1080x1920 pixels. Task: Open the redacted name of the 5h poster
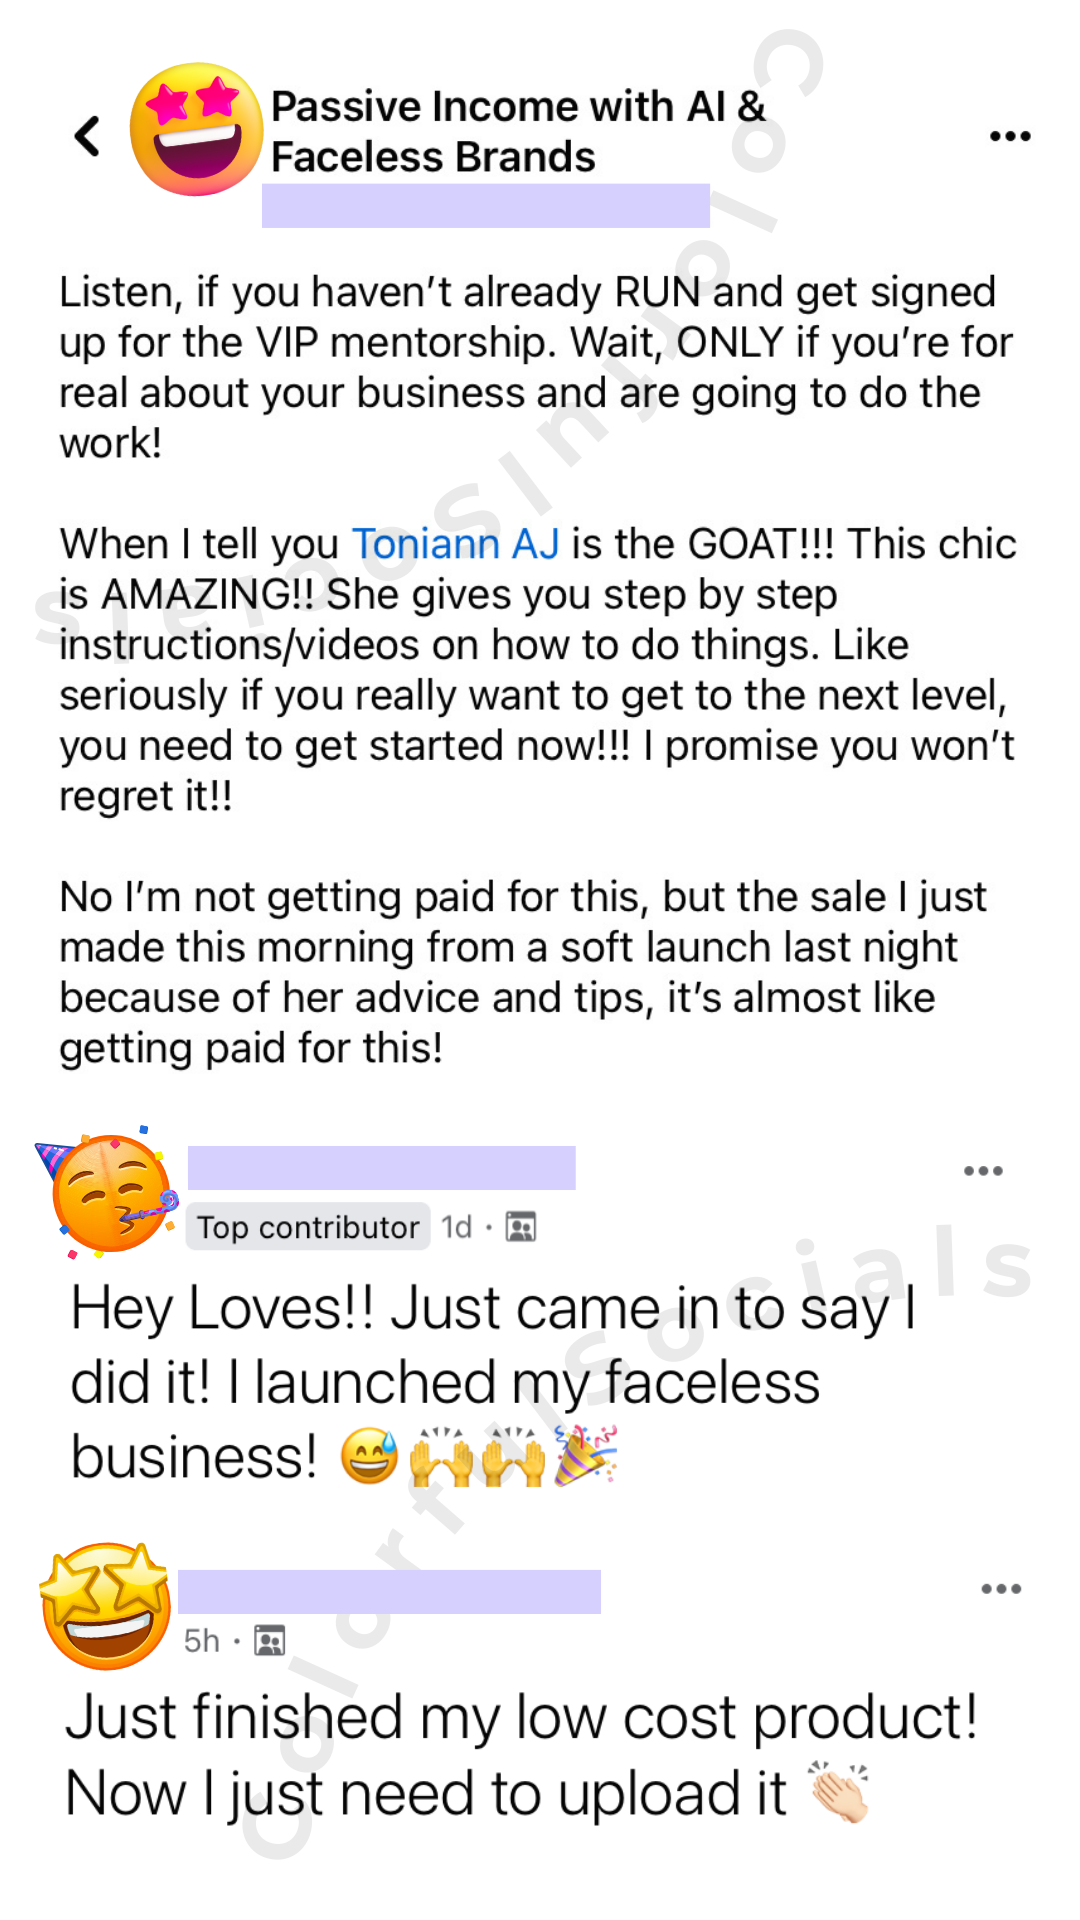point(390,1592)
